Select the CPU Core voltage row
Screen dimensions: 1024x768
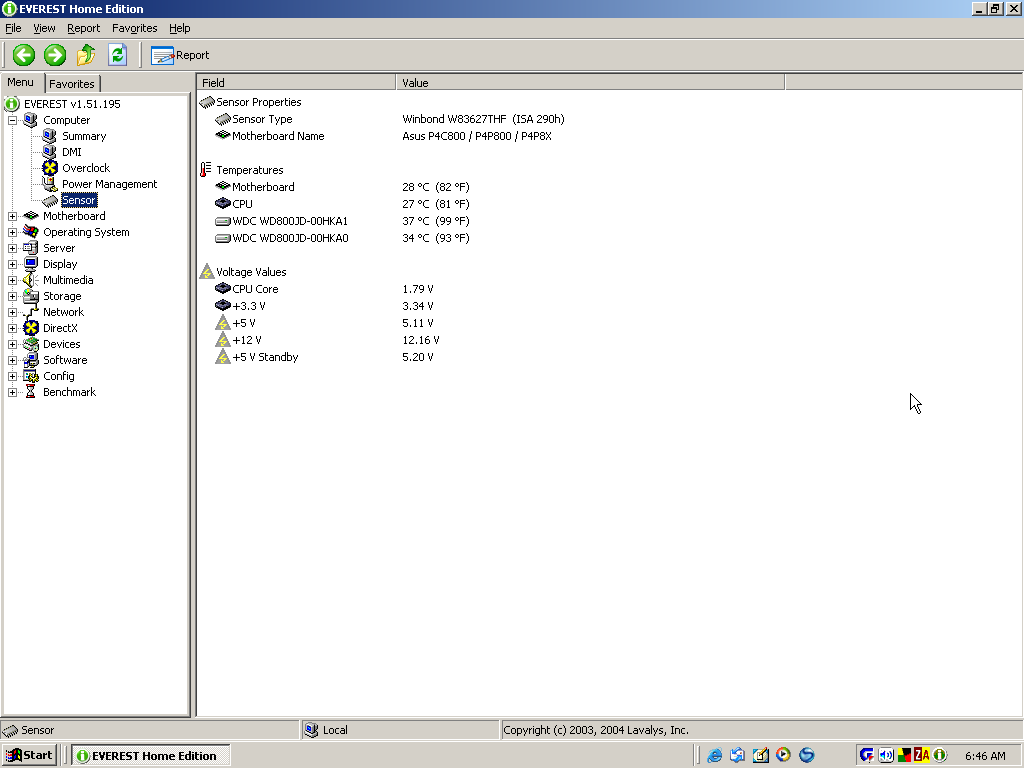[x=324, y=289]
